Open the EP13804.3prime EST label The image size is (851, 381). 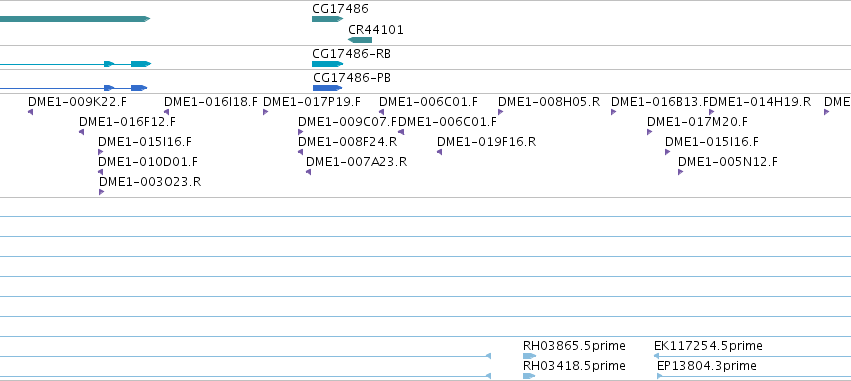pos(707,366)
